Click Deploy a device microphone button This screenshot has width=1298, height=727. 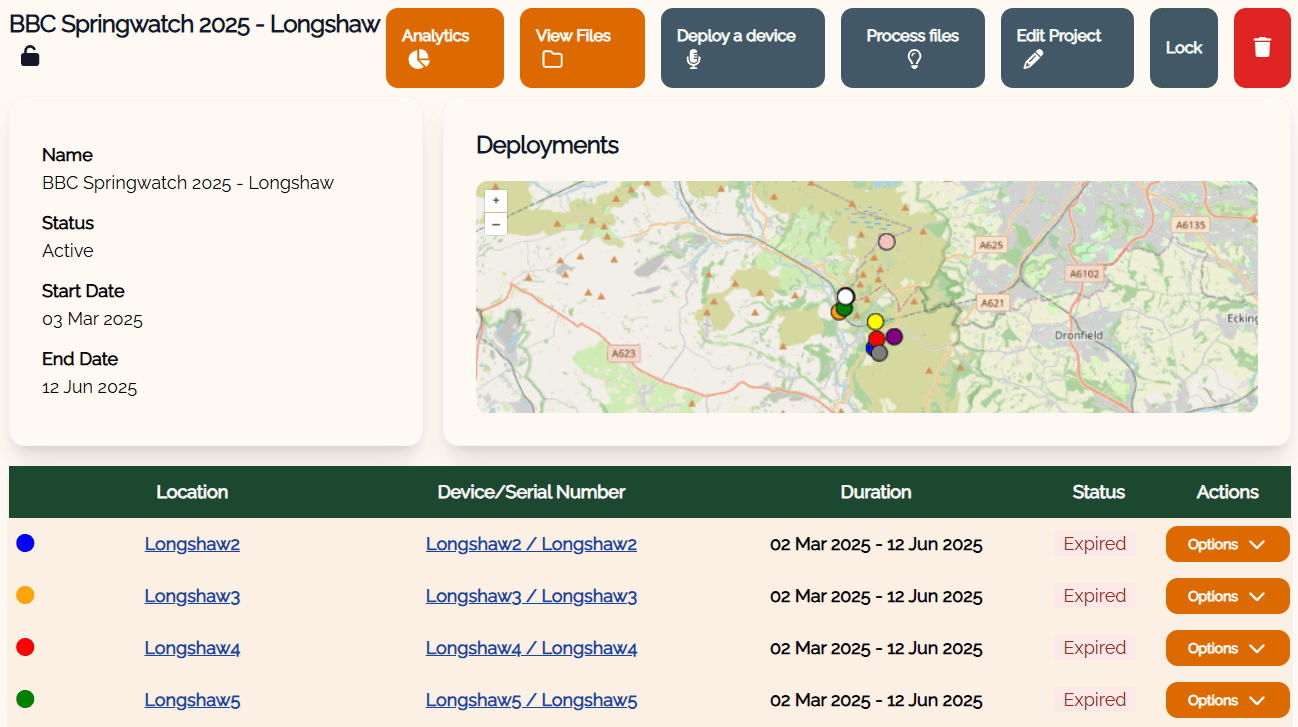click(743, 48)
